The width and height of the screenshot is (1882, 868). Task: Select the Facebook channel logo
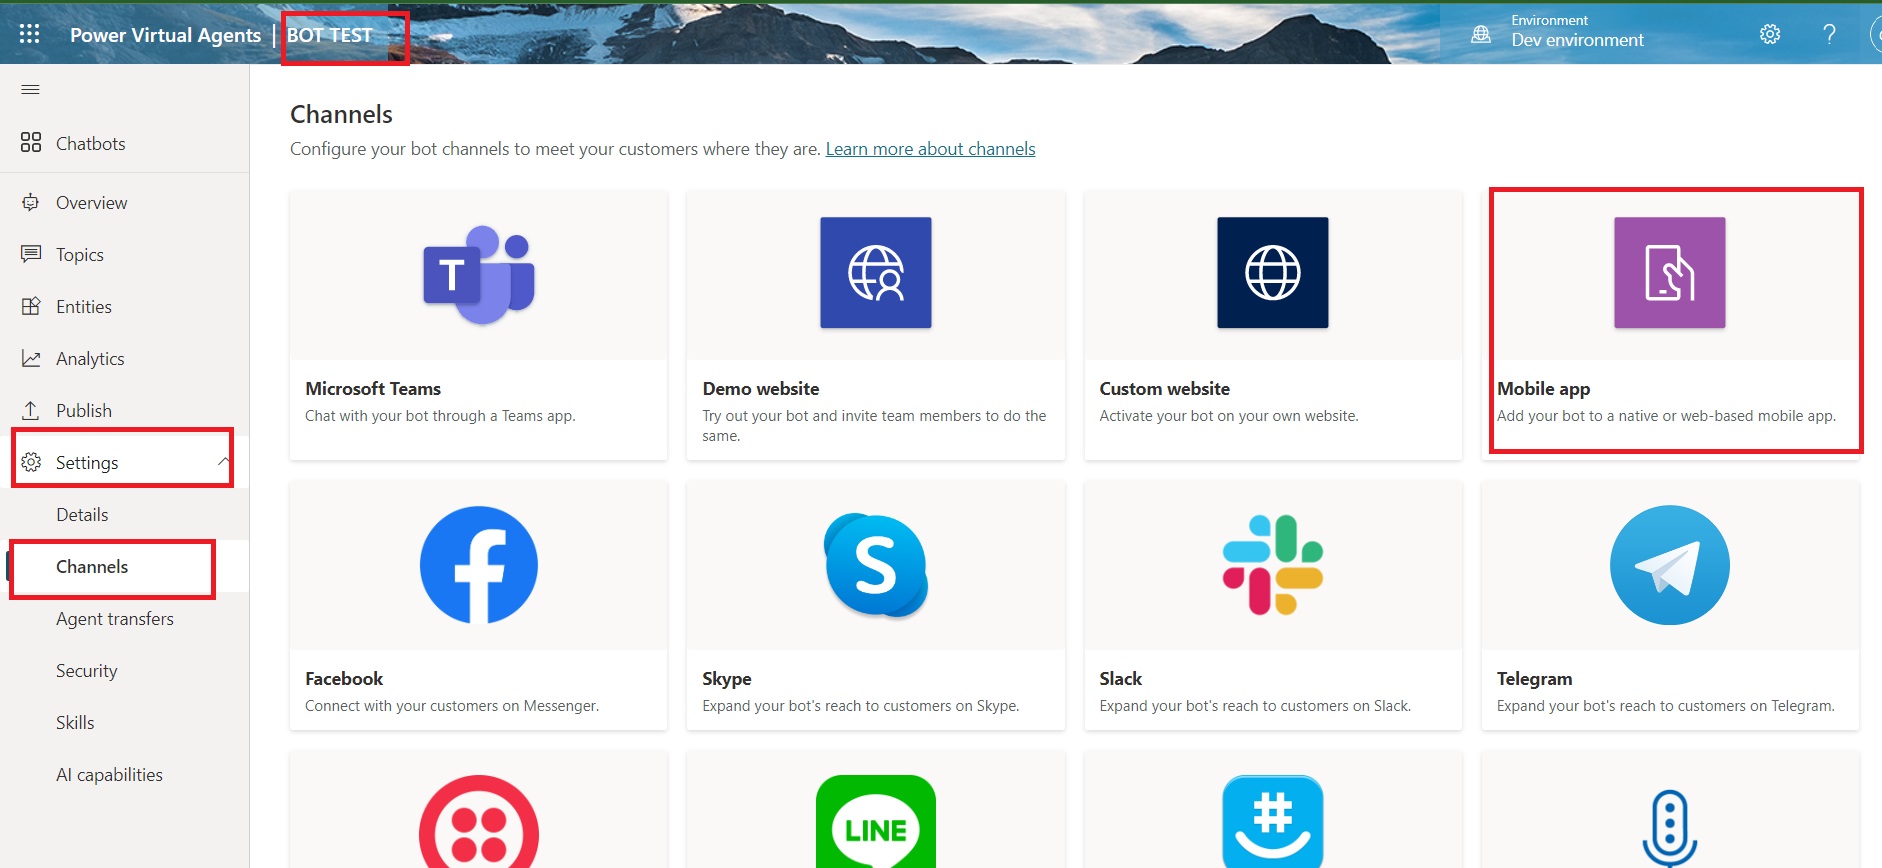click(x=478, y=565)
